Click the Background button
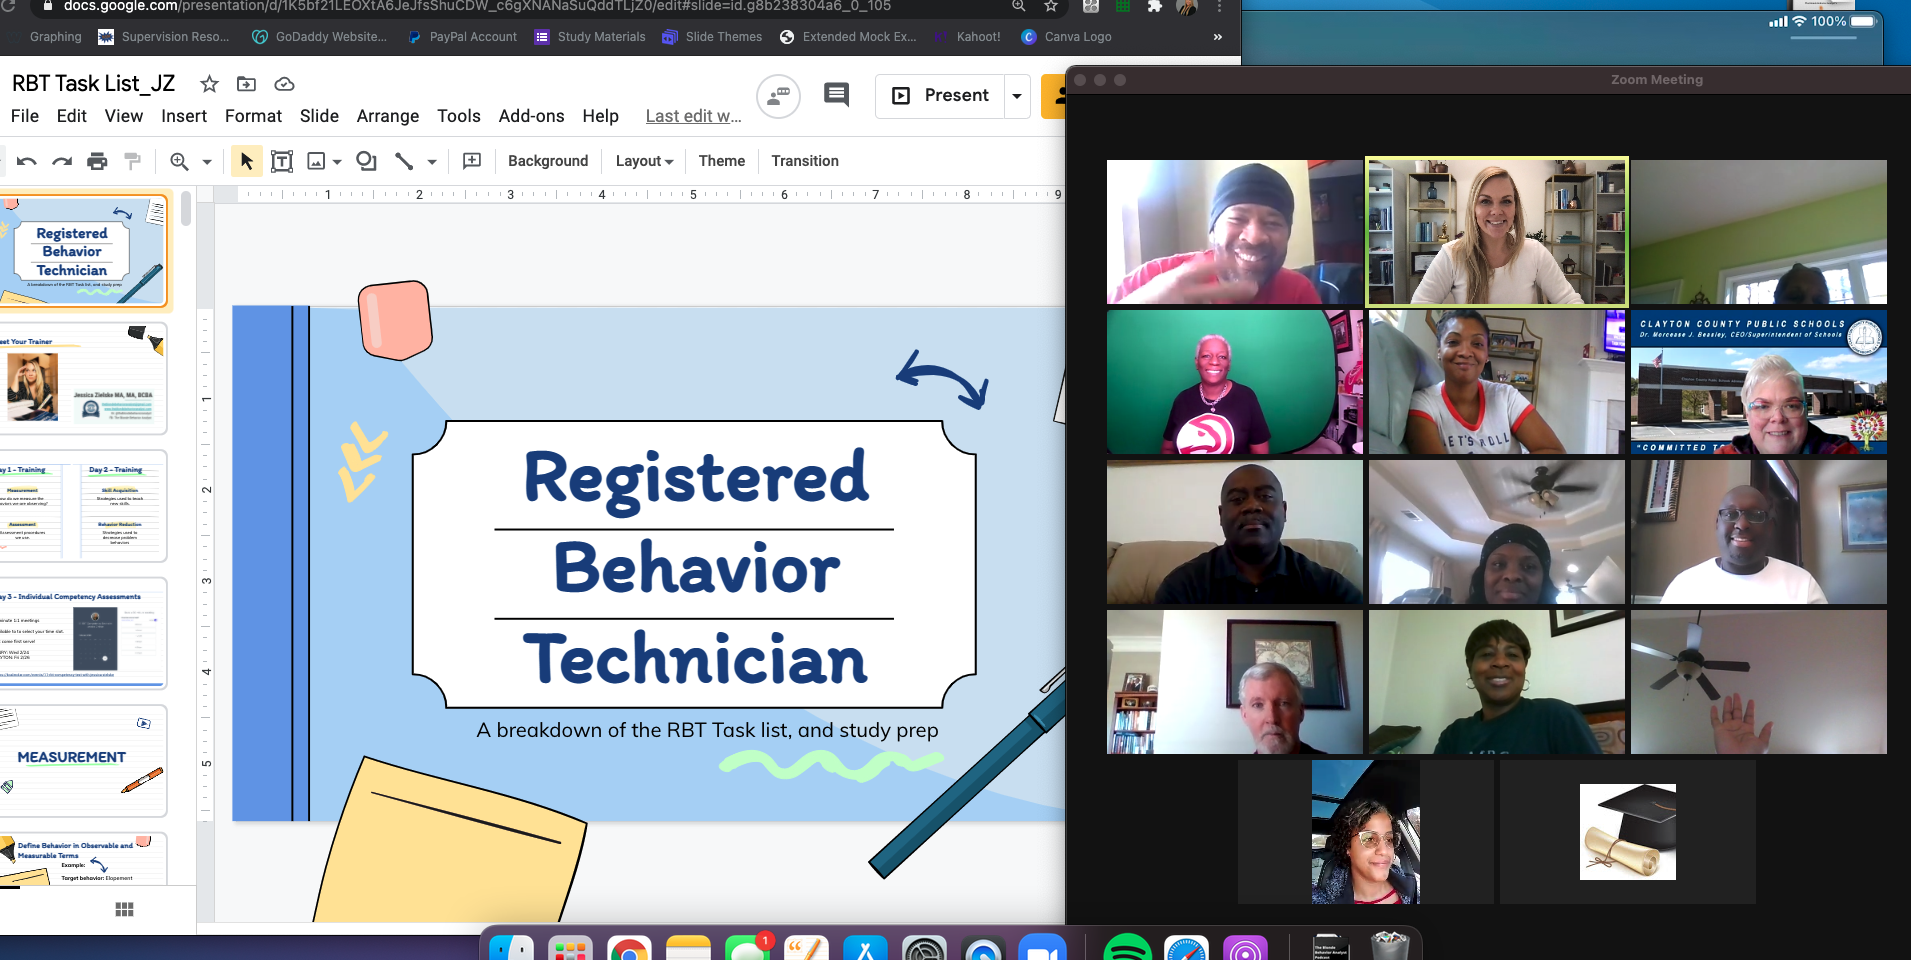This screenshot has width=1911, height=960. coord(548,161)
